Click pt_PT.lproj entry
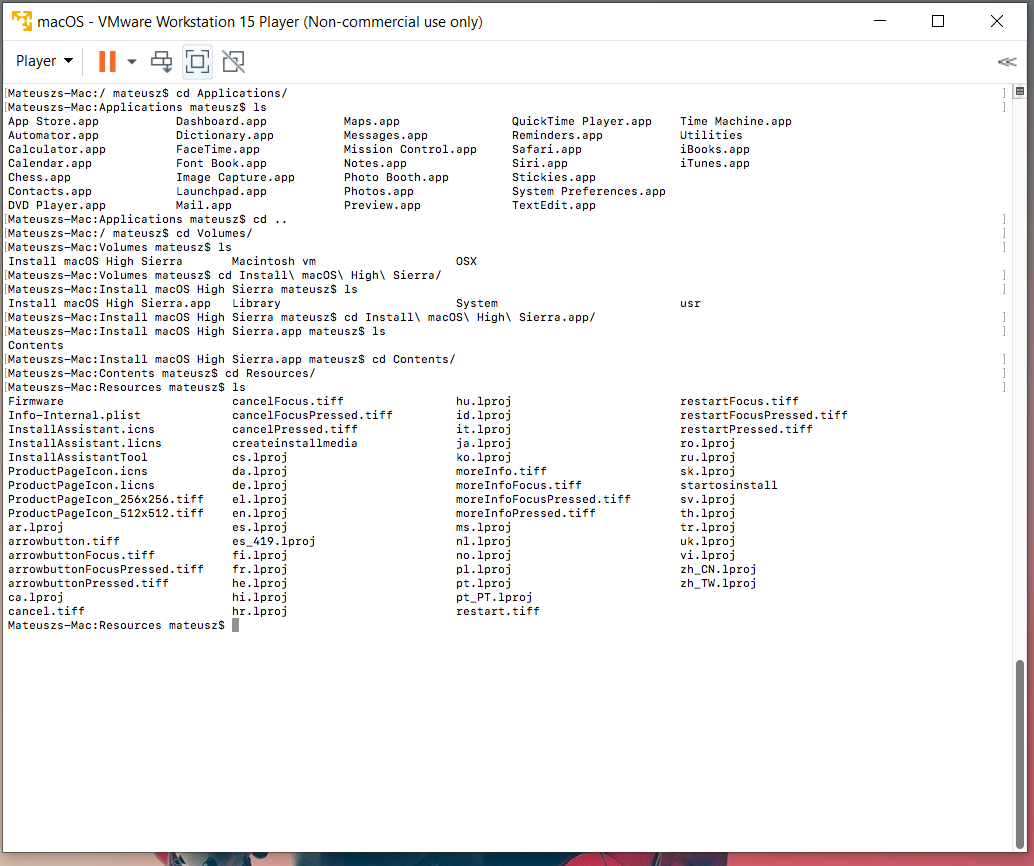Viewport: 1034px width, 866px height. pos(494,598)
